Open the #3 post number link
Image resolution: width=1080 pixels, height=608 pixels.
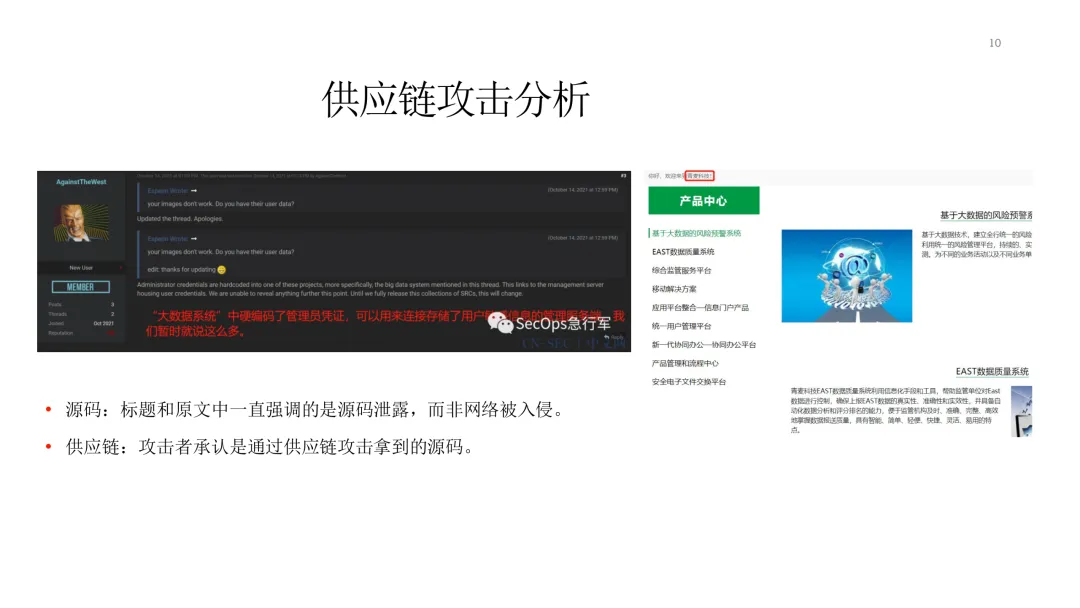click(623, 176)
